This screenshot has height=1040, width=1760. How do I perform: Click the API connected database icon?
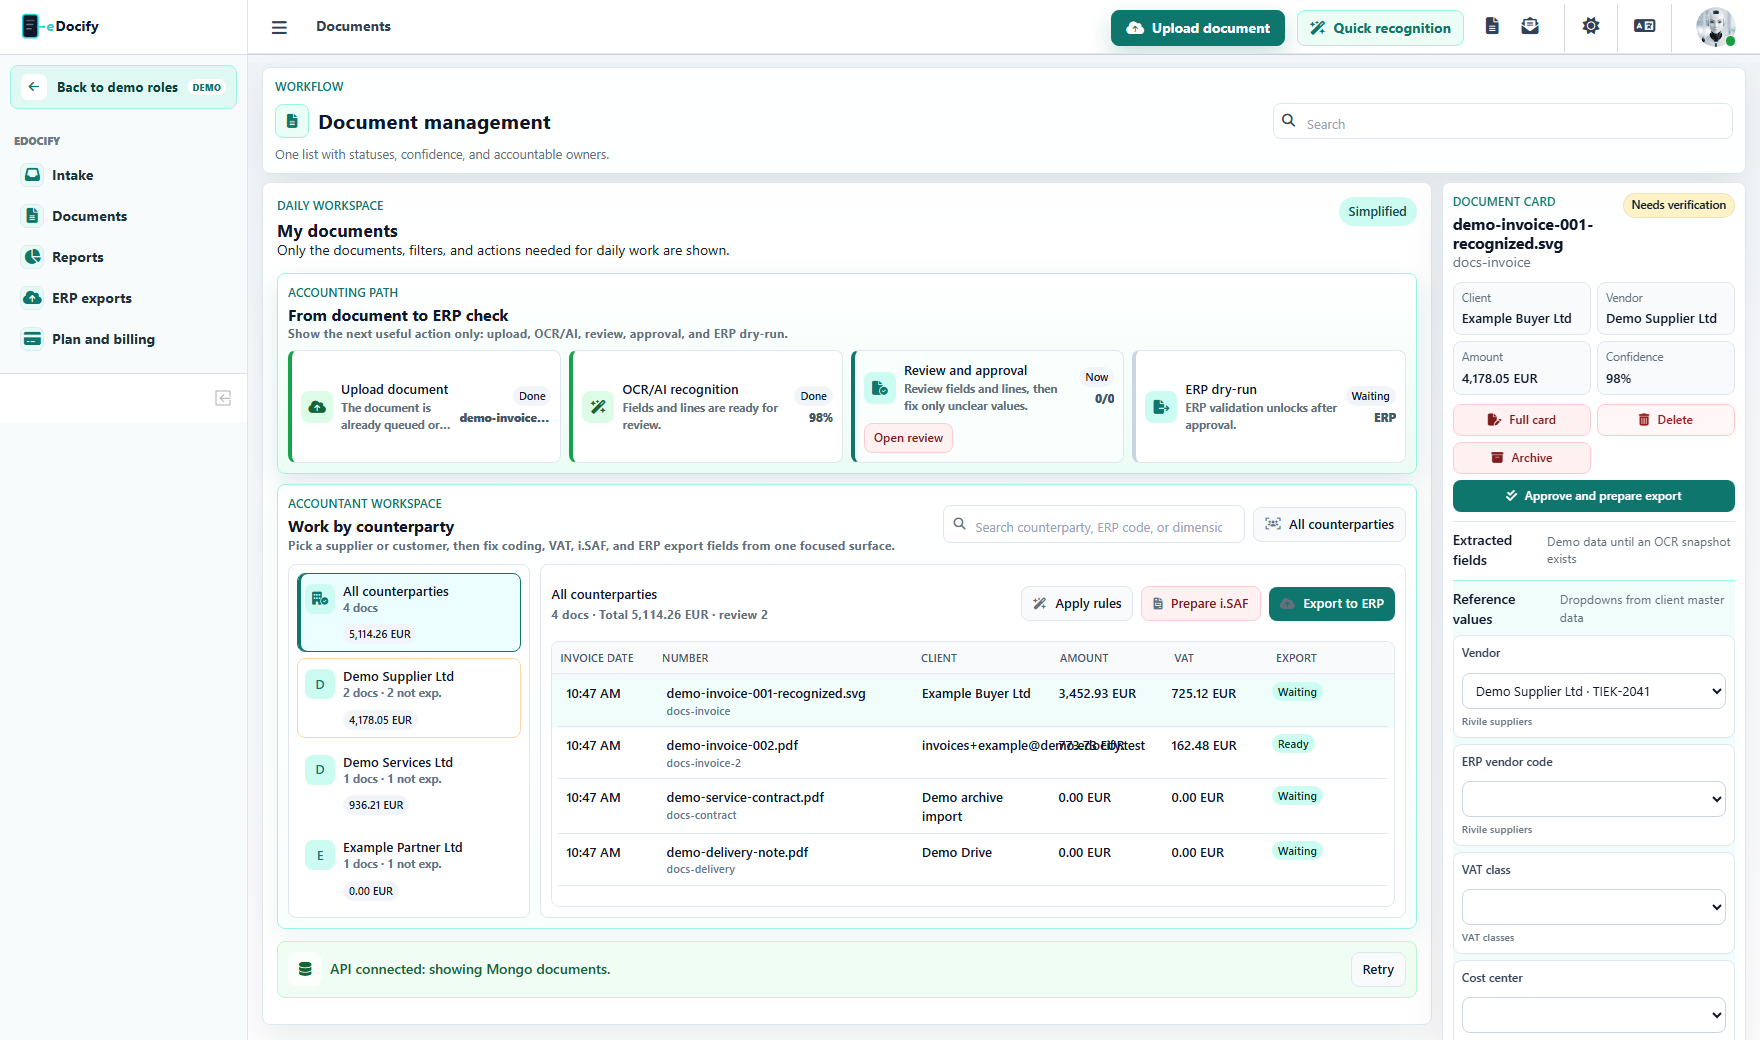[305, 969]
